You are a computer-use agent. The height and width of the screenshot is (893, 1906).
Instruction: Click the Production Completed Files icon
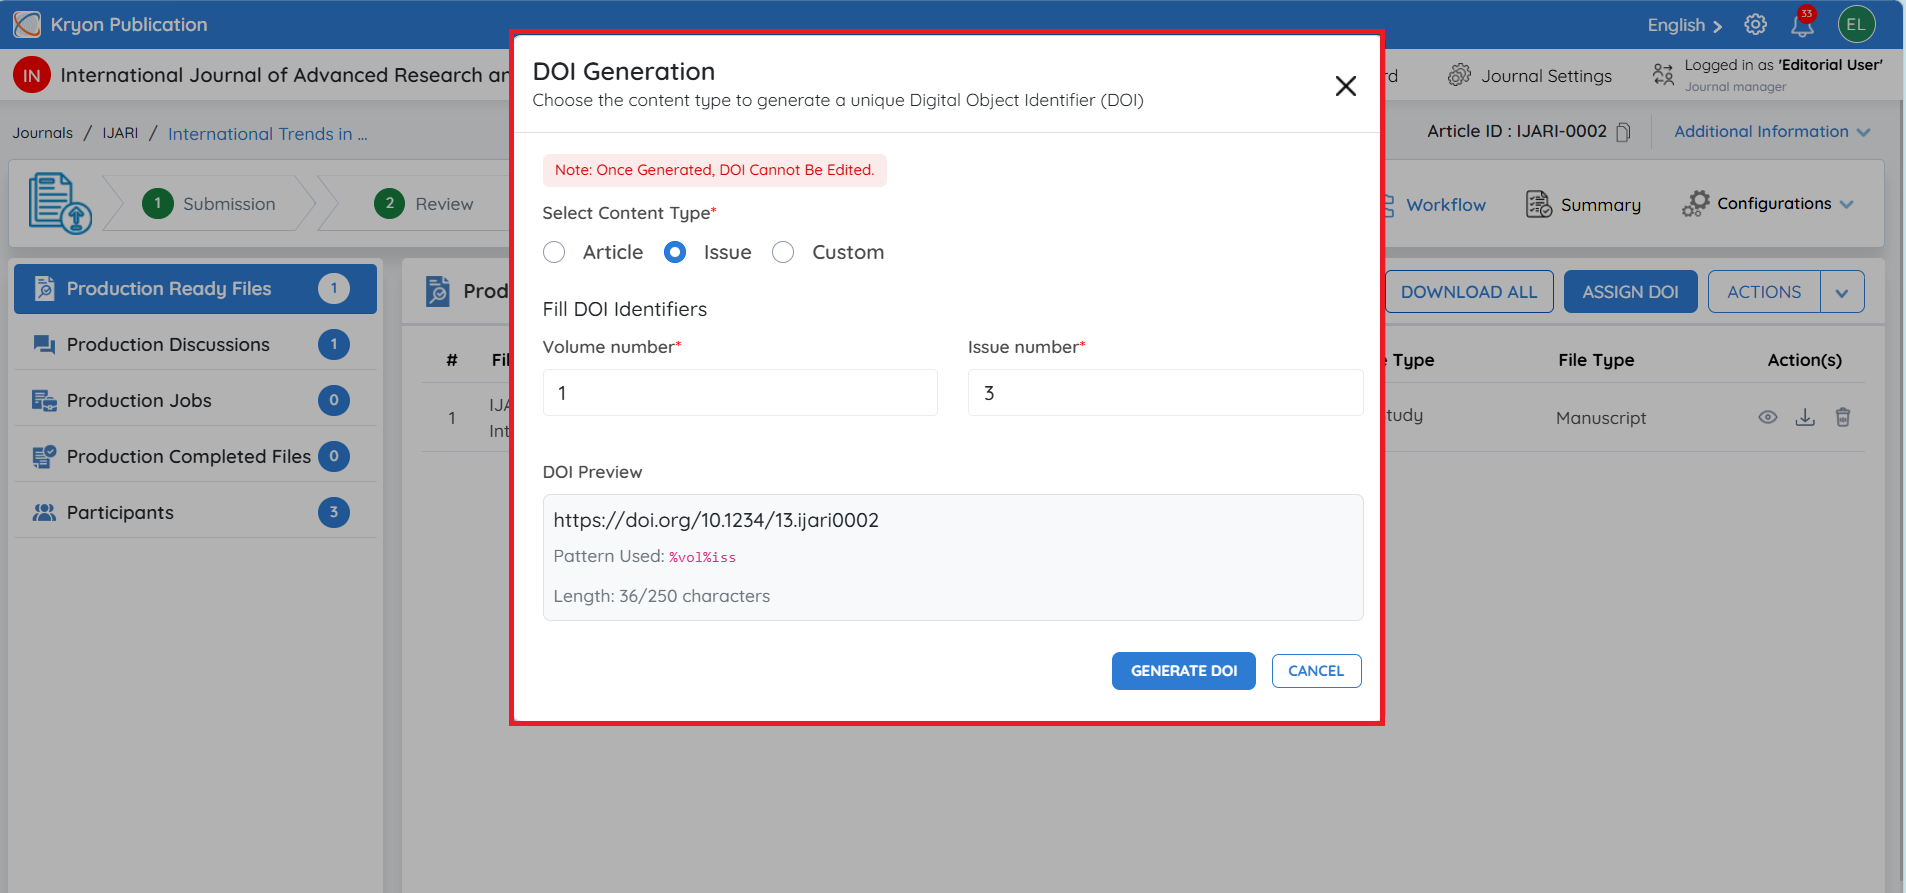click(x=44, y=456)
